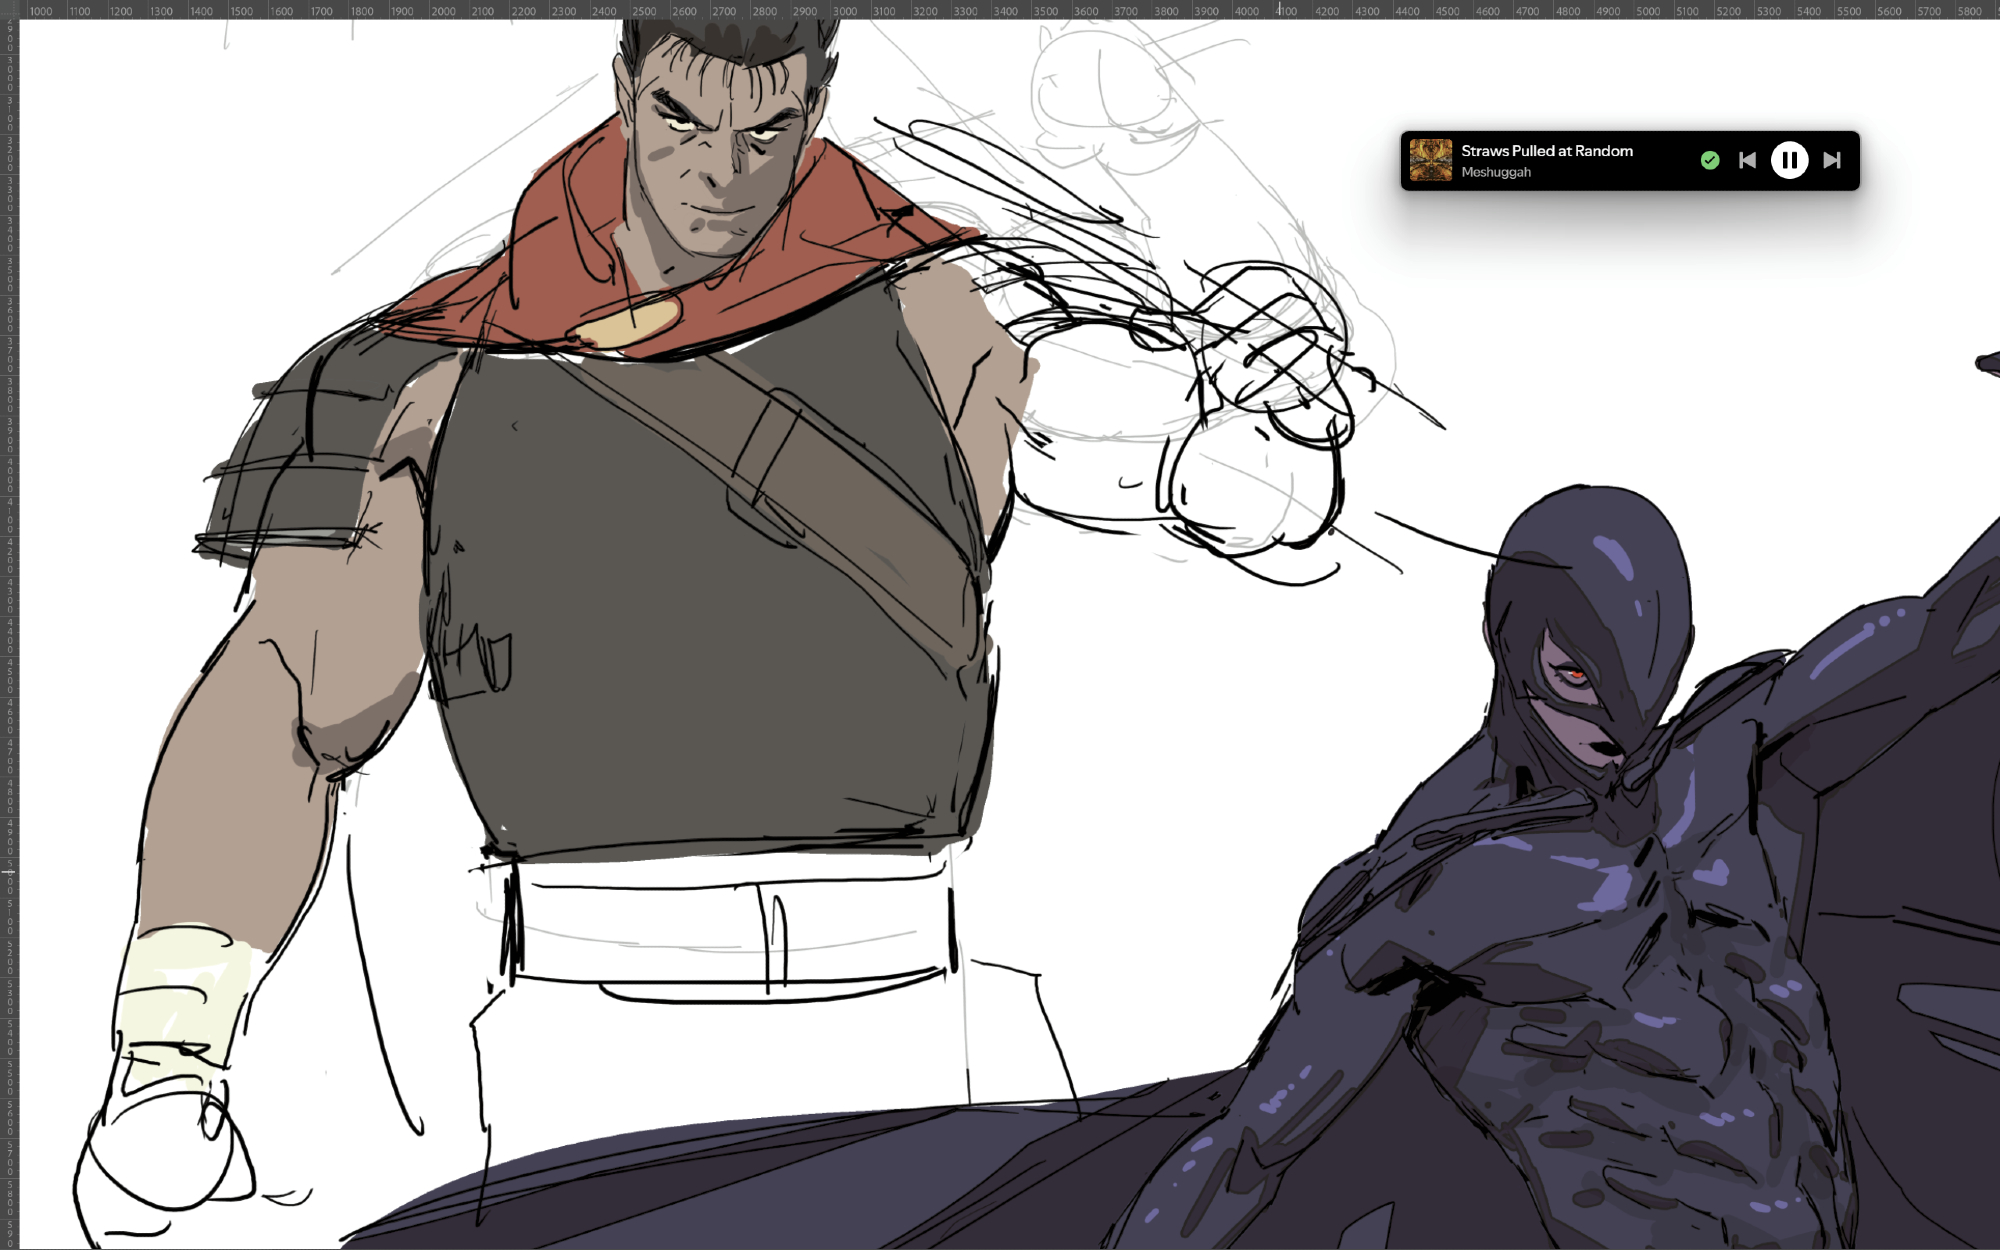This screenshot has width=2000, height=1250.
Task: Click the 5000 mark on horizontal ruler
Action: pos(1648,11)
